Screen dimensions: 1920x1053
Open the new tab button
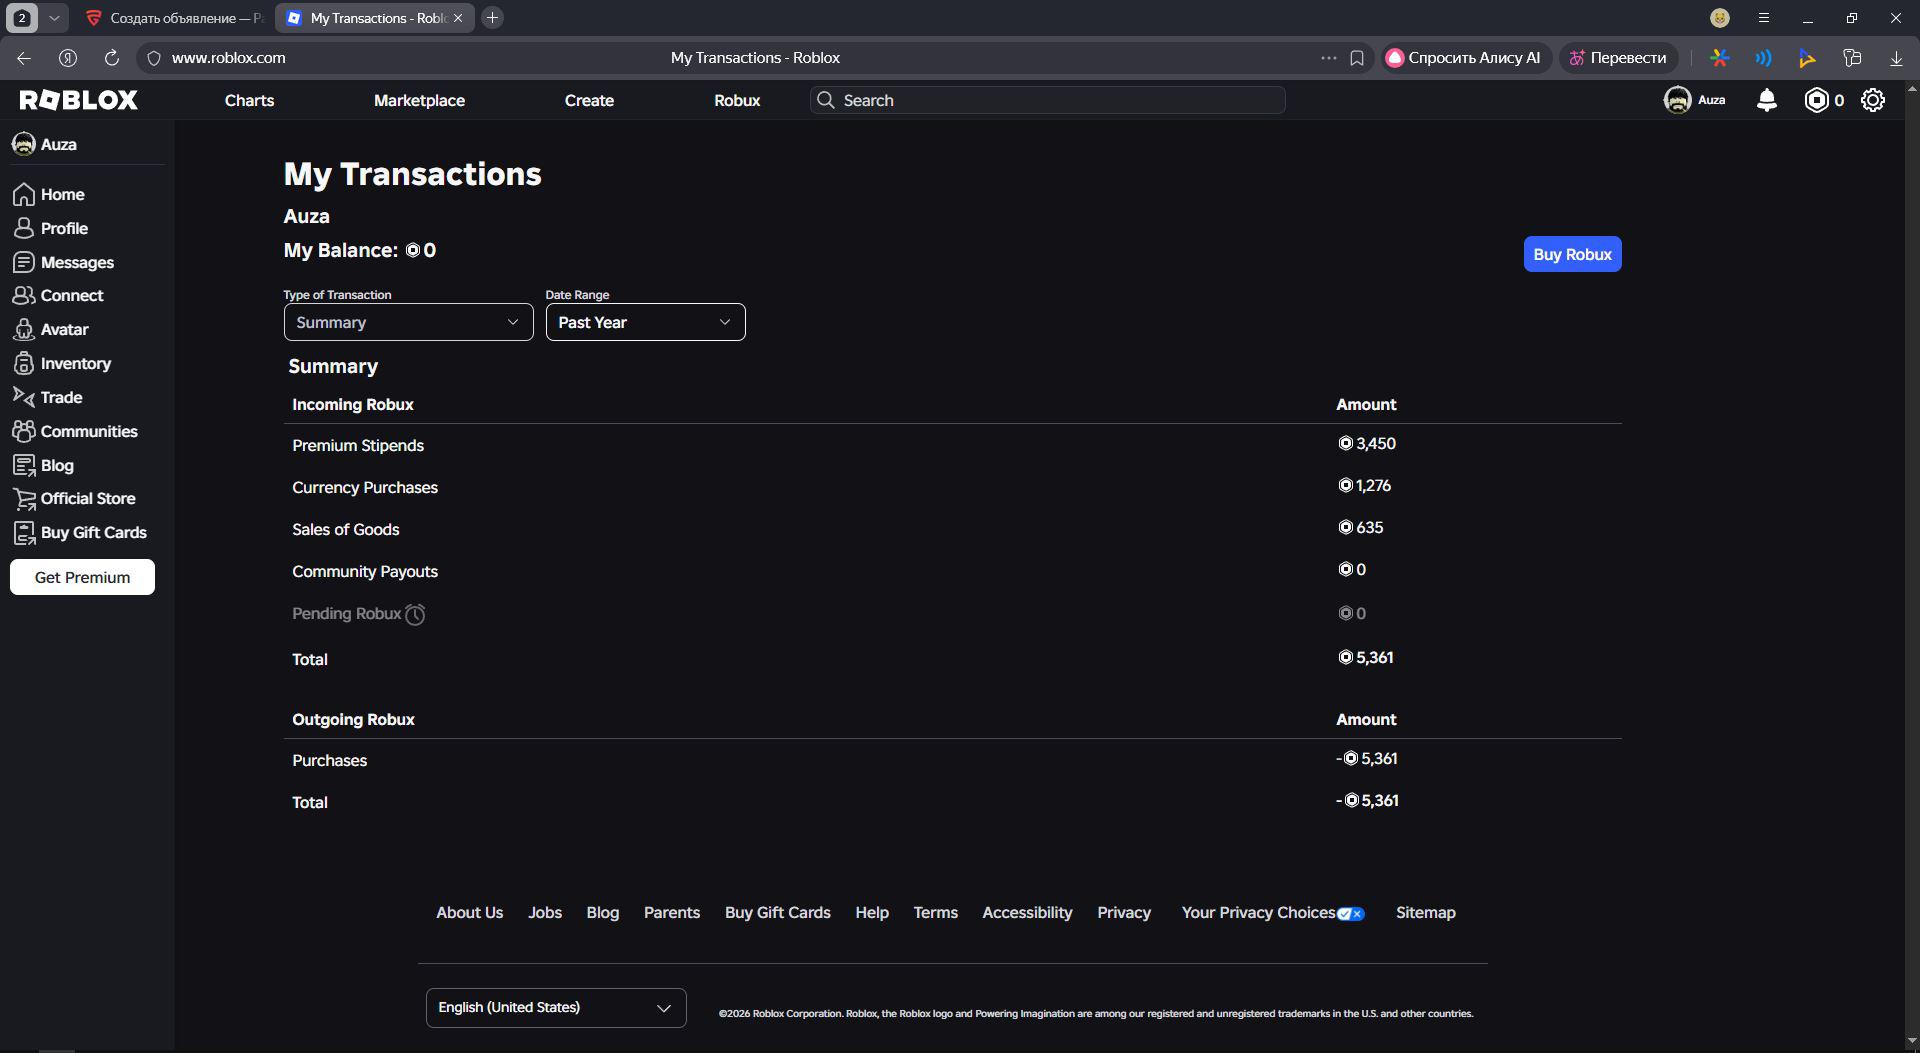pos(492,18)
